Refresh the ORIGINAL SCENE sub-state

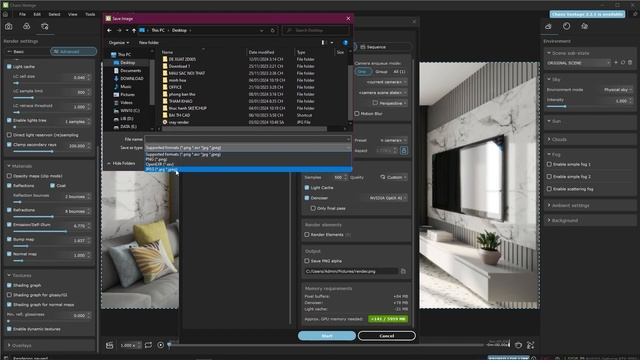tap(623, 63)
